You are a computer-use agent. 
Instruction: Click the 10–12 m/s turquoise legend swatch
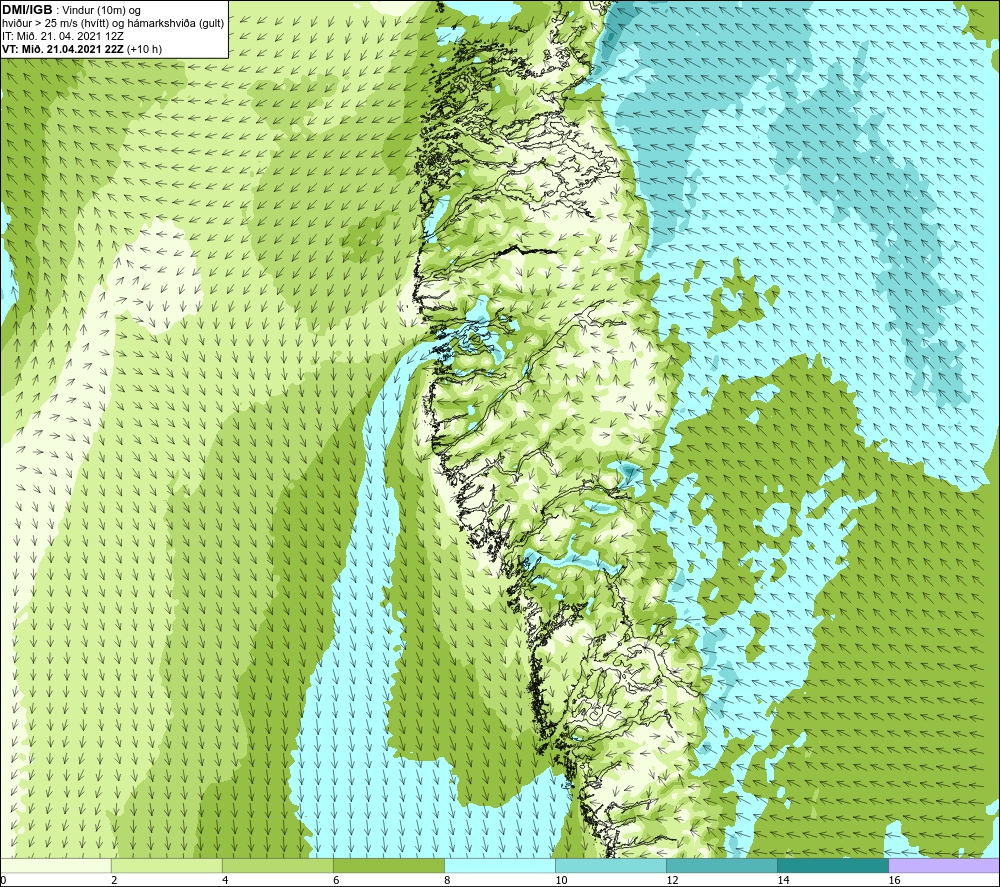pos(611,865)
